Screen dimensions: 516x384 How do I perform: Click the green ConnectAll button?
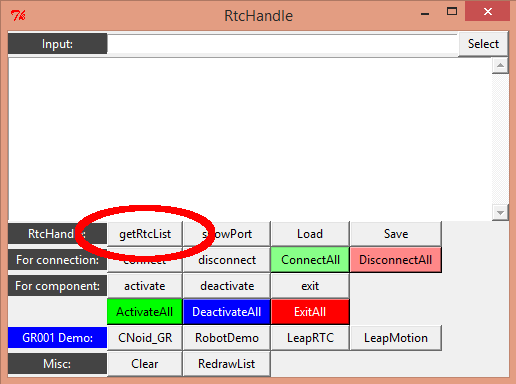310,260
